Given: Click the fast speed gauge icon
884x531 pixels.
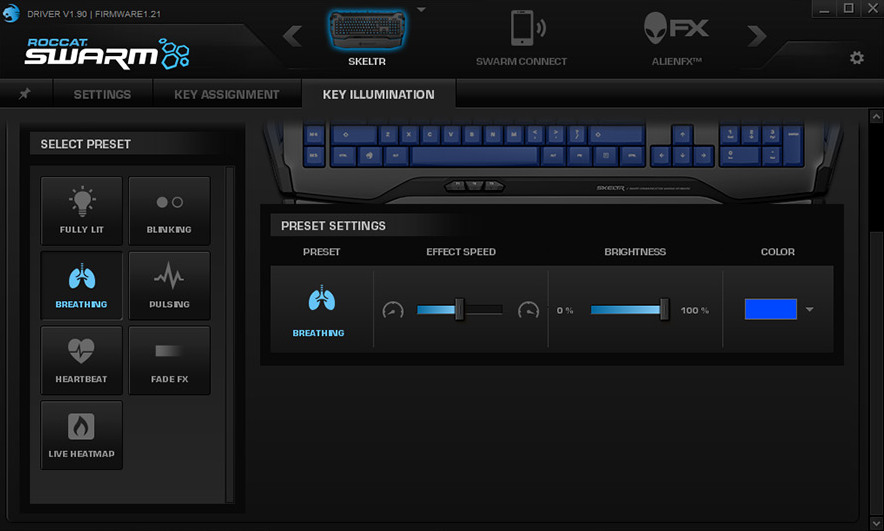Looking at the screenshot, I should [528, 310].
